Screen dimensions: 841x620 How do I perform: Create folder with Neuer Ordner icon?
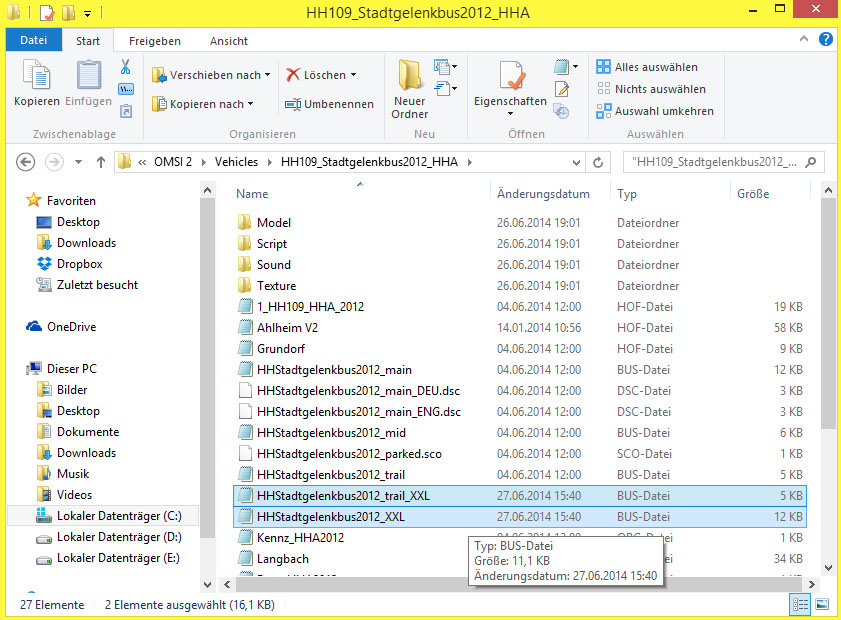(410, 75)
